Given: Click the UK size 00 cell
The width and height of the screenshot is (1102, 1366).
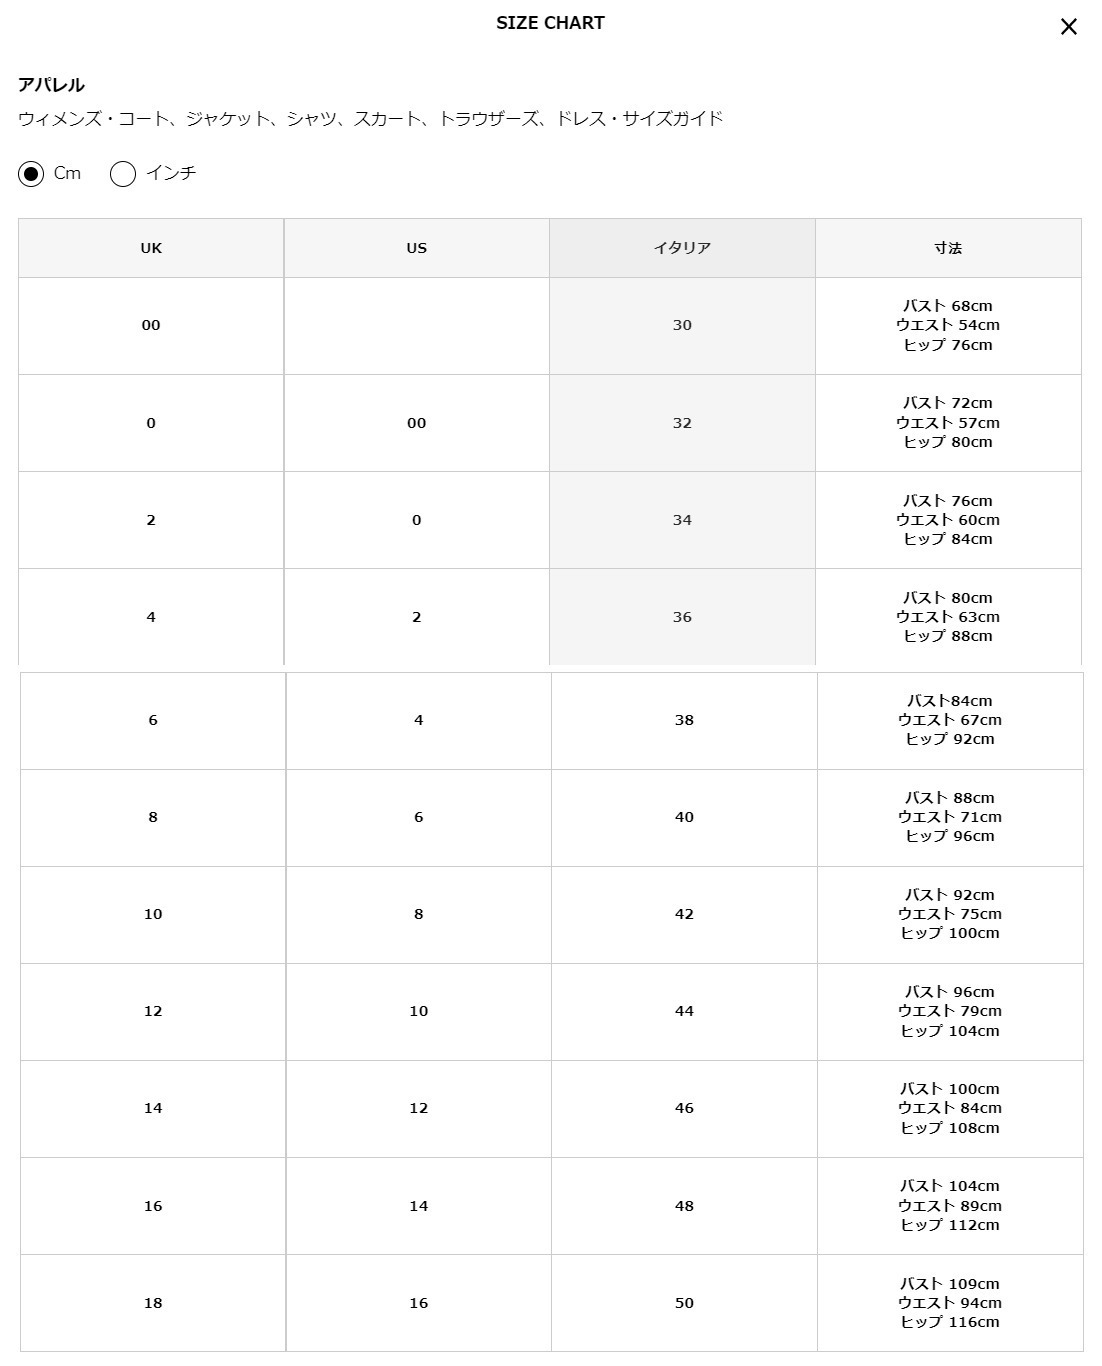Looking at the screenshot, I should coord(151,325).
